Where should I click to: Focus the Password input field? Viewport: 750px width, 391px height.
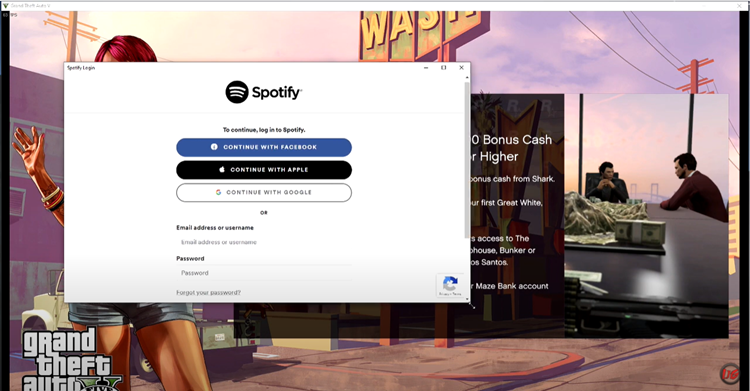(x=264, y=273)
